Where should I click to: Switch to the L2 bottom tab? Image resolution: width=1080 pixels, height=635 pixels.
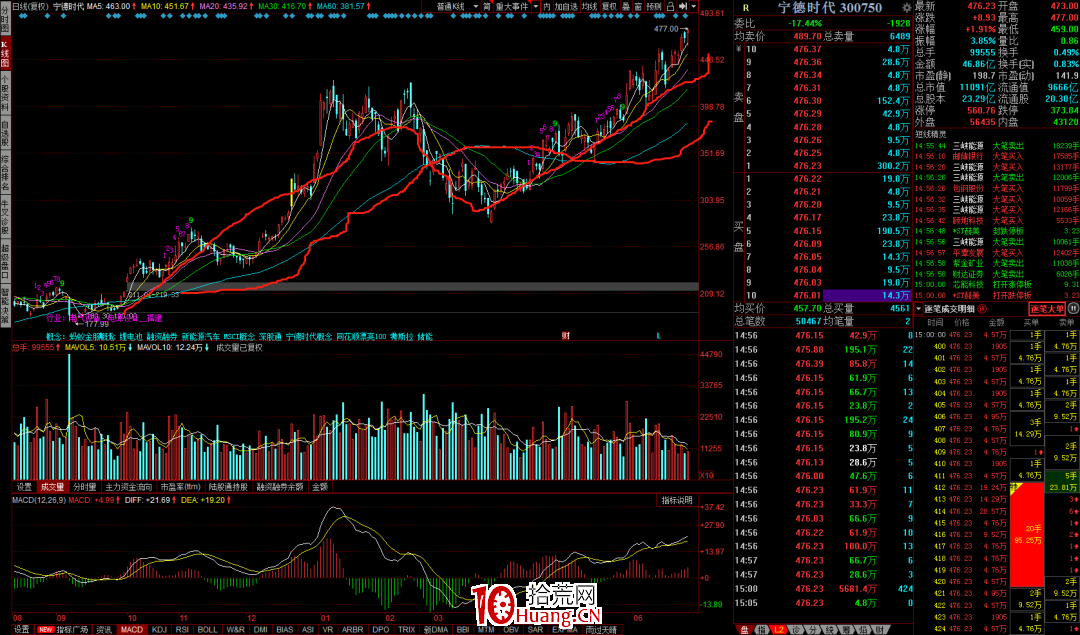click(x=779, y=629)
